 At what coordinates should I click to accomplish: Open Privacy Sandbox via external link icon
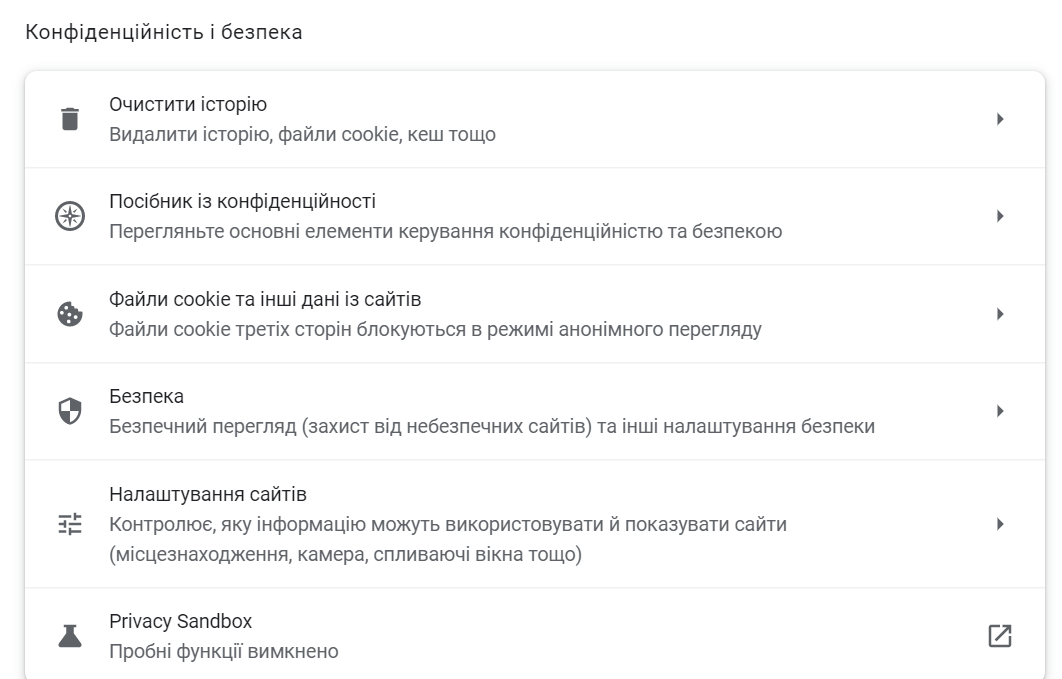[1000, 636]
